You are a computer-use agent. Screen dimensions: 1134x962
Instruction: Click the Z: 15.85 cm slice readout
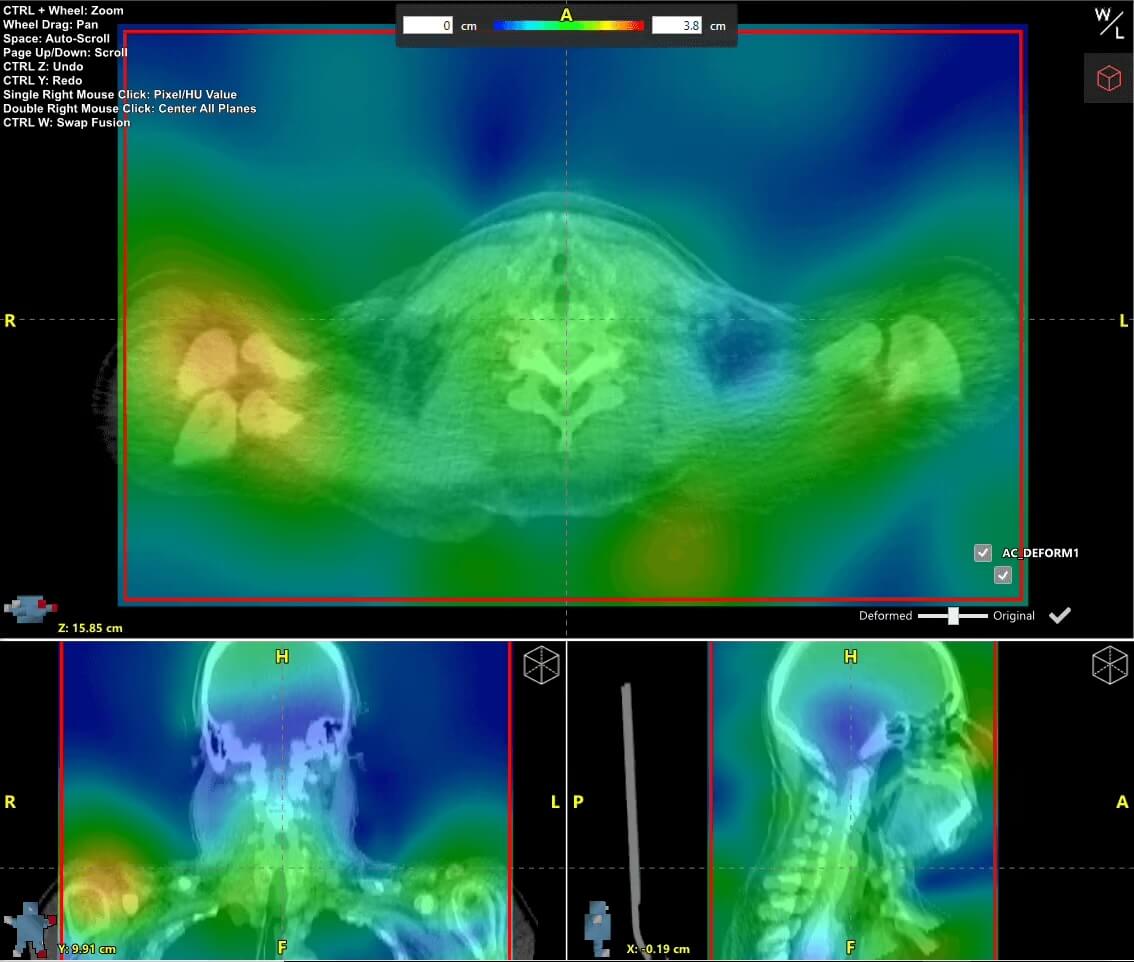[90, 628]
